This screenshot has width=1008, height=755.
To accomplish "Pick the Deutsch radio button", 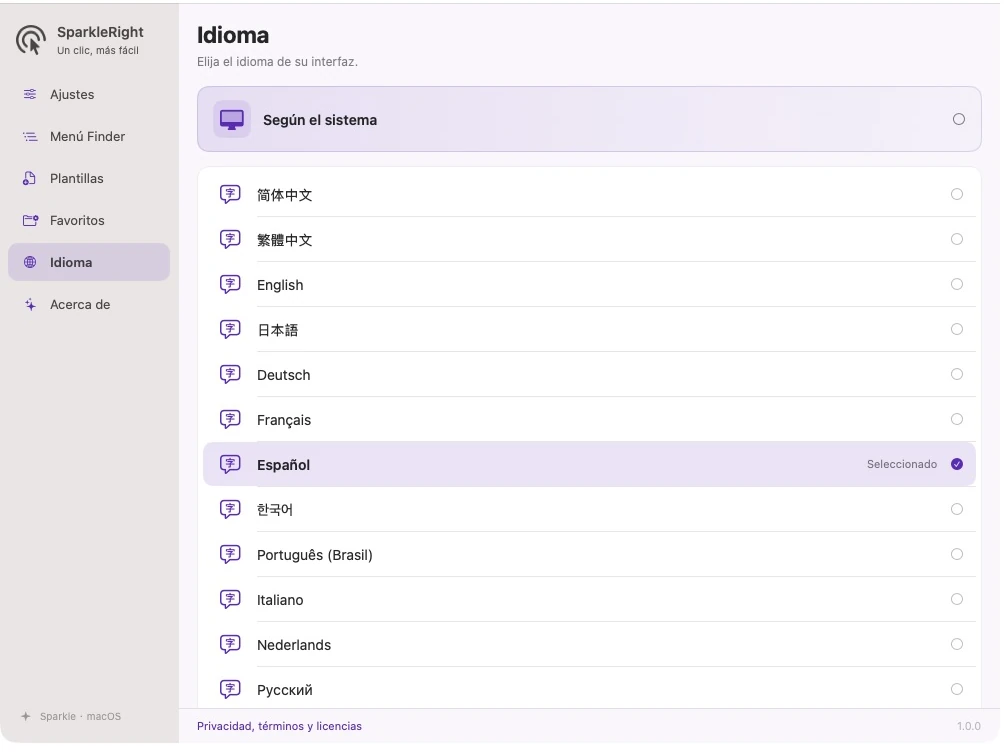I will point(957,374).
